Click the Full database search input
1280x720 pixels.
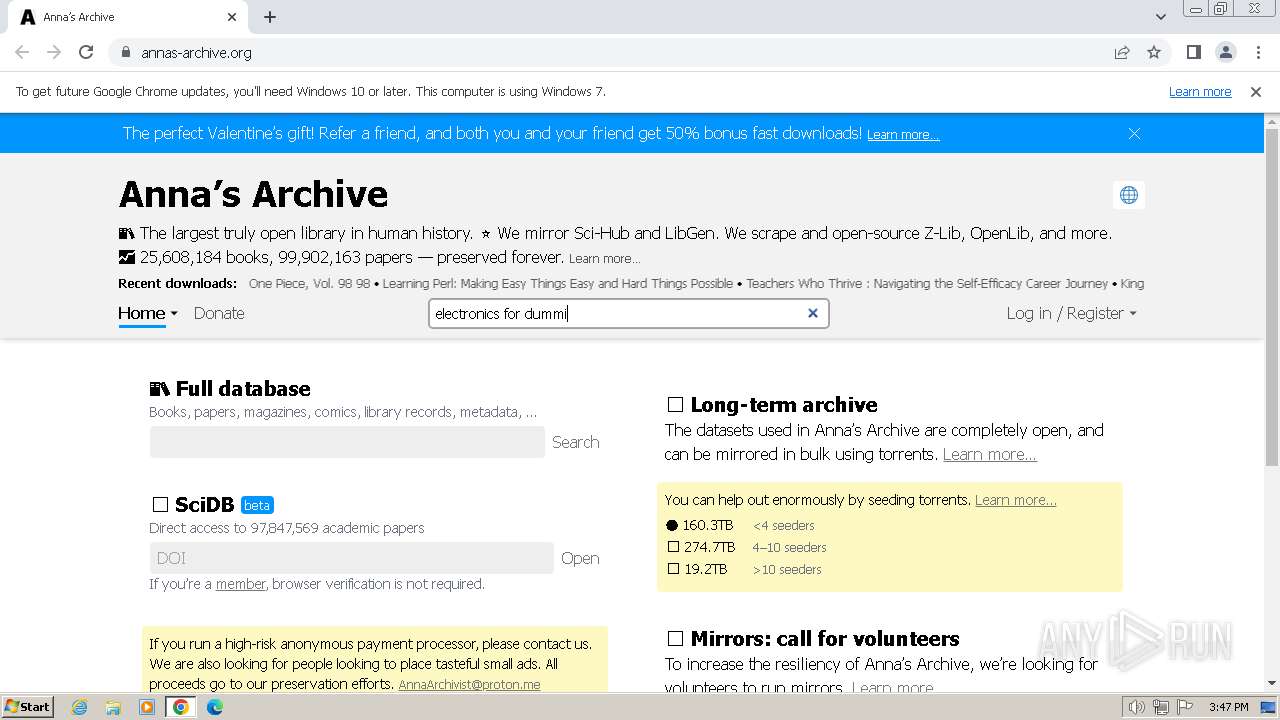click(x=347, y=442)
